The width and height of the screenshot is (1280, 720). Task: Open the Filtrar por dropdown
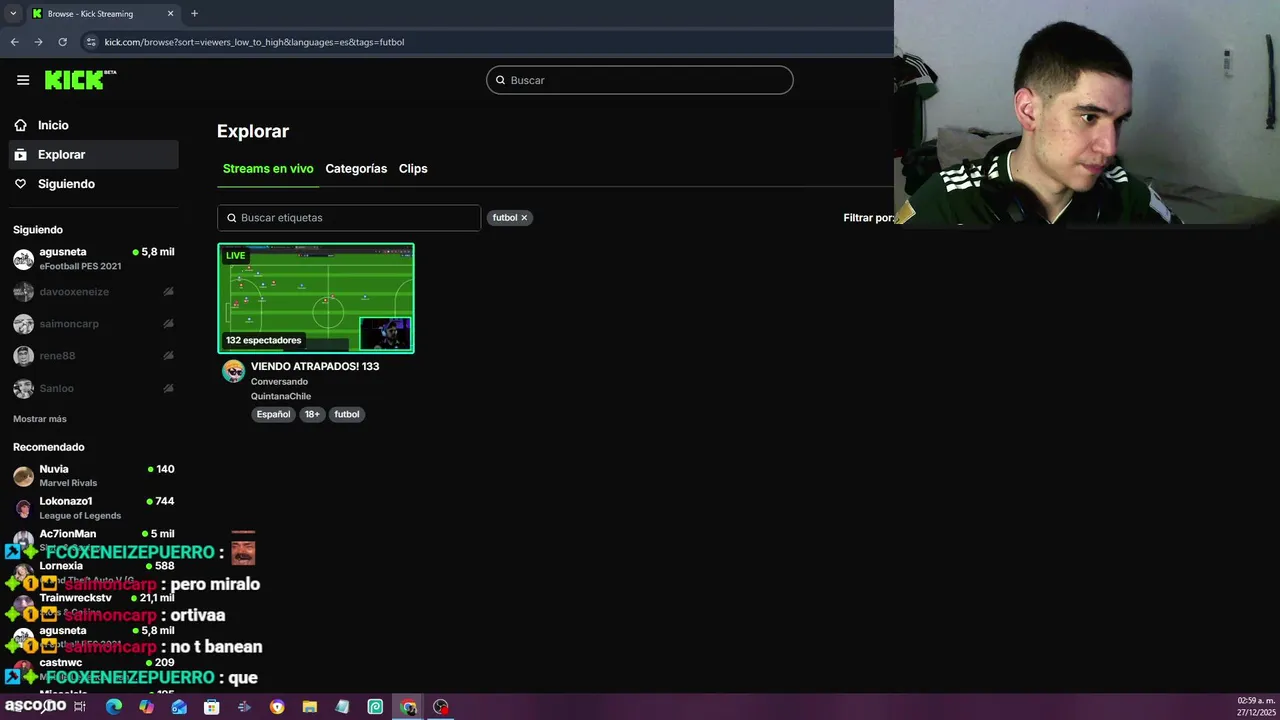[x=868, y=218]
